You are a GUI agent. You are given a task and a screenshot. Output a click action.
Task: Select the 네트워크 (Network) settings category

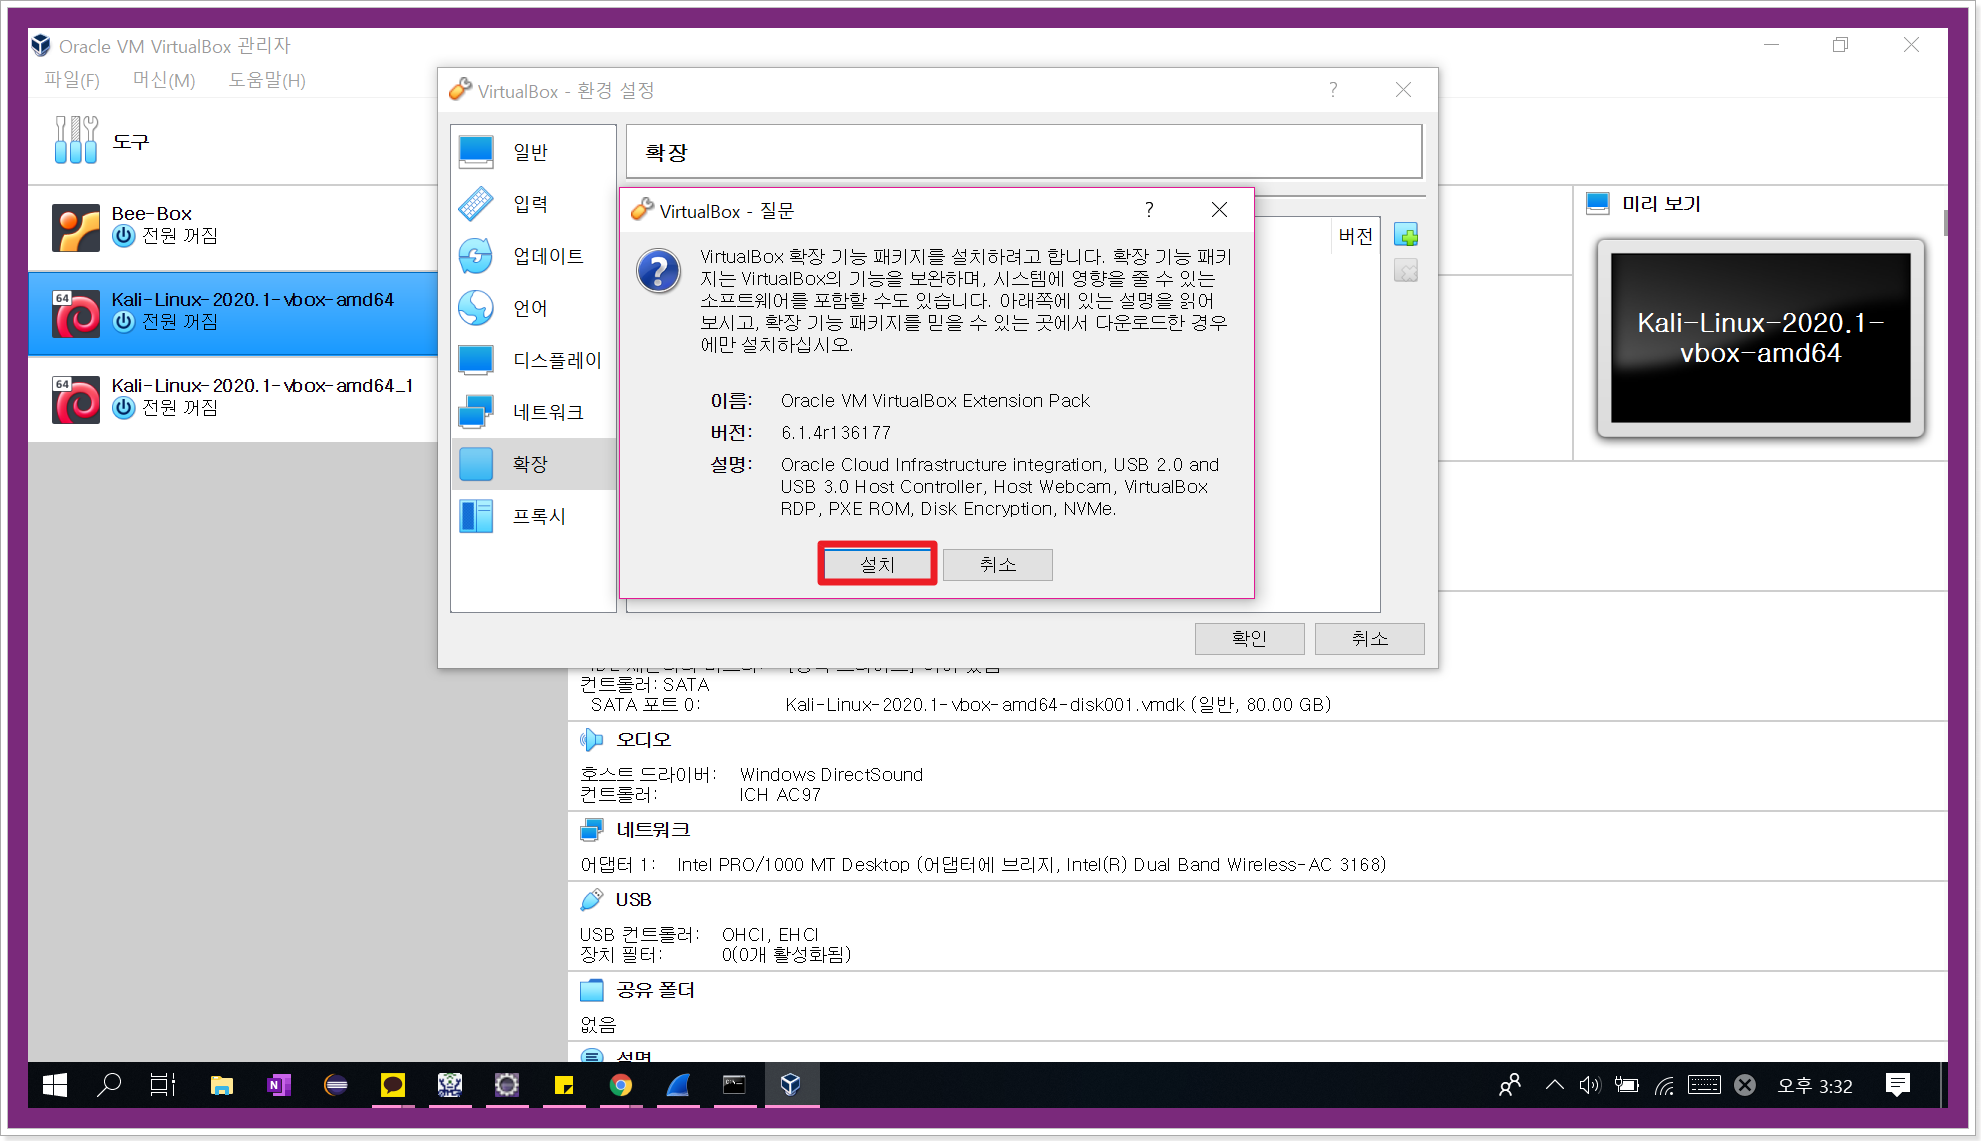pyautogui.click(x=547, y=412)
